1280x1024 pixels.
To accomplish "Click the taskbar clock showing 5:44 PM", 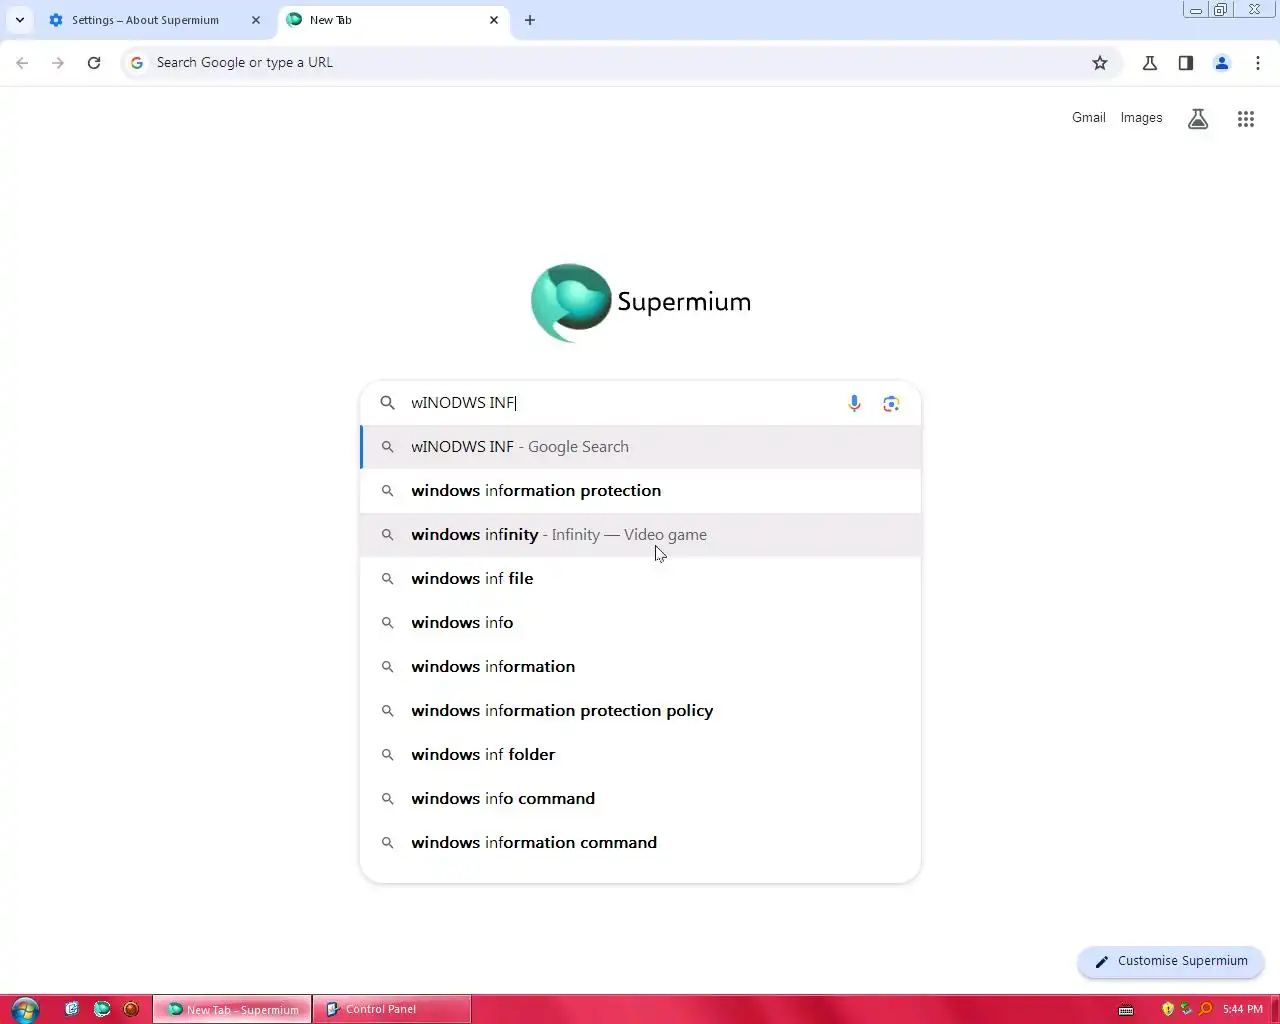I will (x=1242, y=1009).
